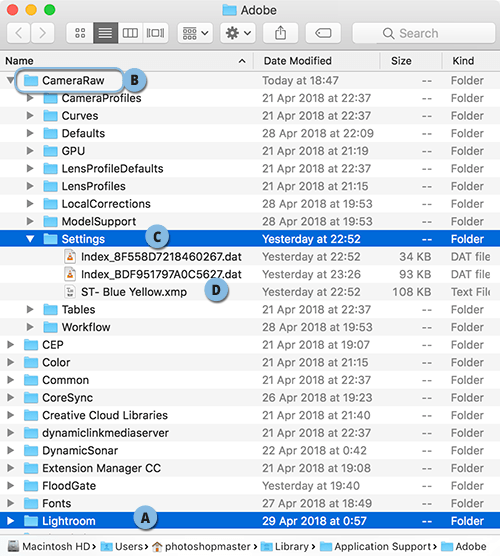
Task: Click photoshopmaster in the path bar
Action: tap(201, 546)
